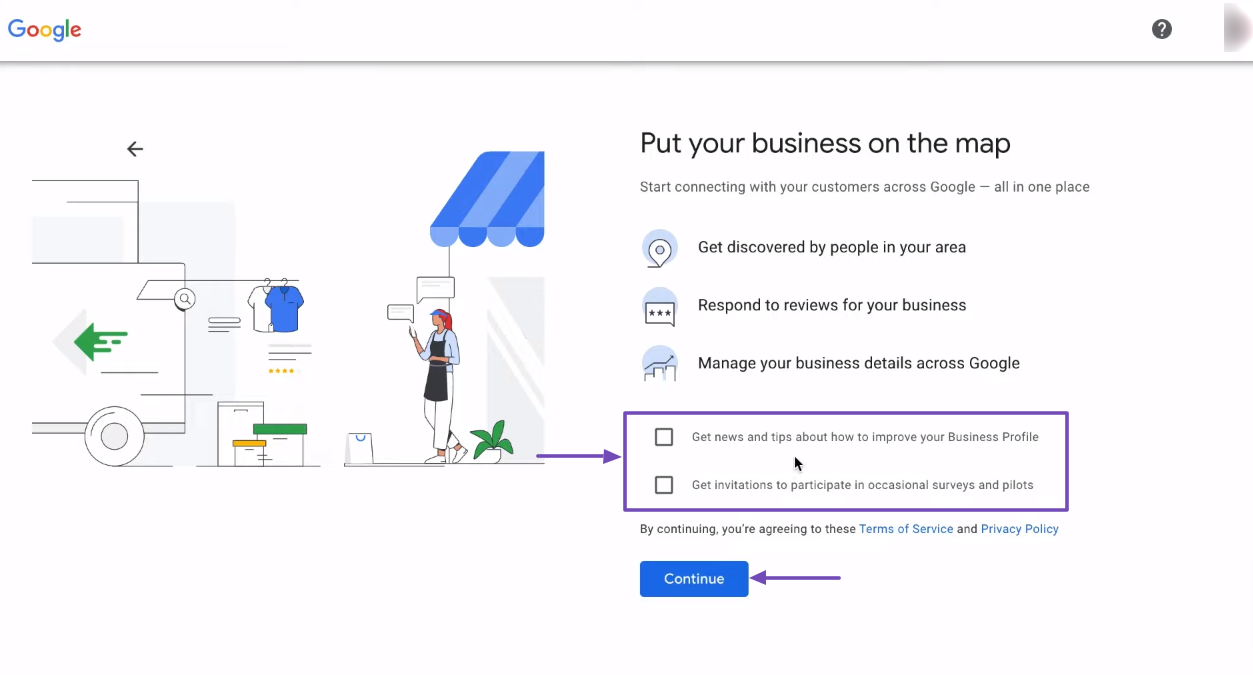Click 'Start connecting with your customers' subtitle
Screen dimensions: 1253x675
tap(865, 187)
